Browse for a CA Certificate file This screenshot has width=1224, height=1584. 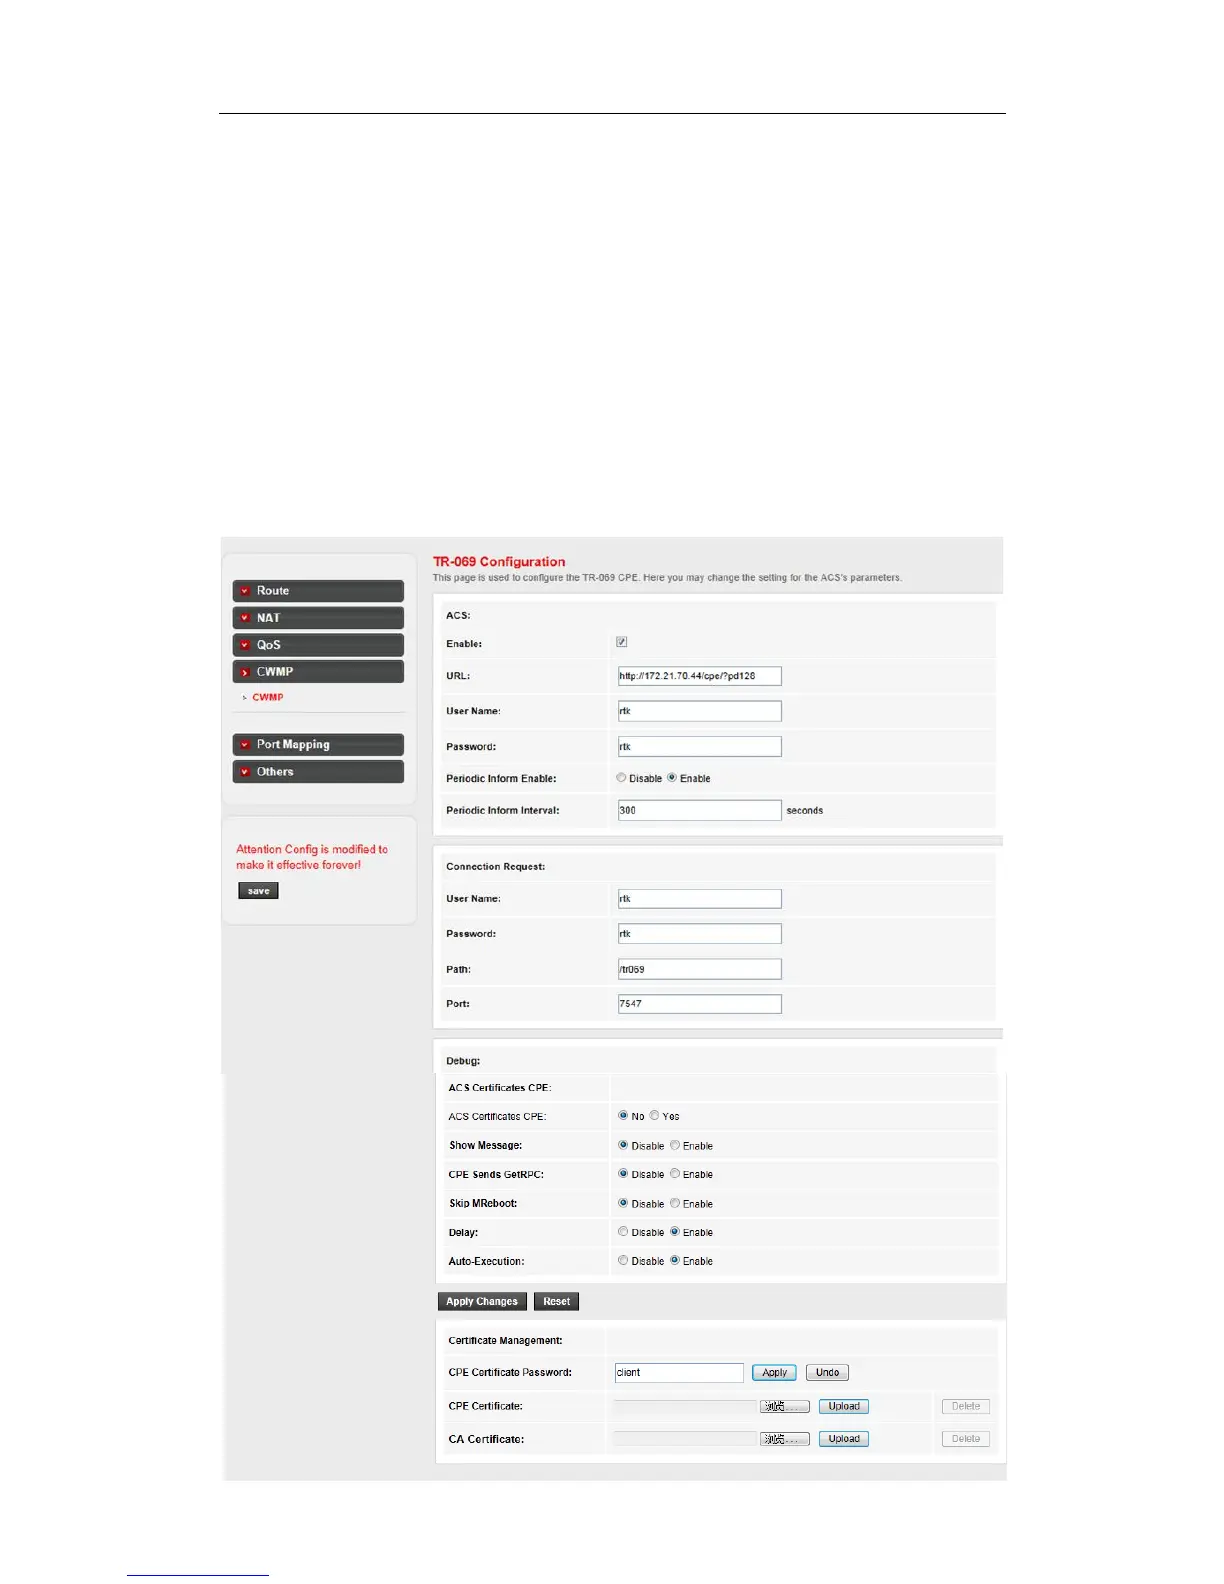pos(784,1439)
